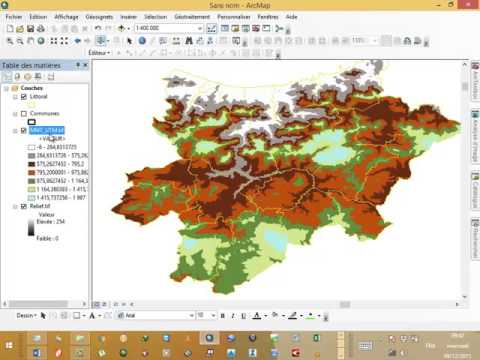480x360 pixels.
Task: Activate the Identify tool
Action: [x=142, y=41]
